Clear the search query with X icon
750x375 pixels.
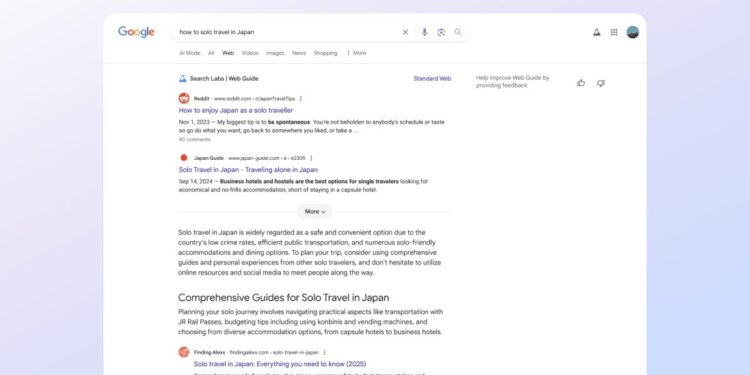[x=405, y=32]
